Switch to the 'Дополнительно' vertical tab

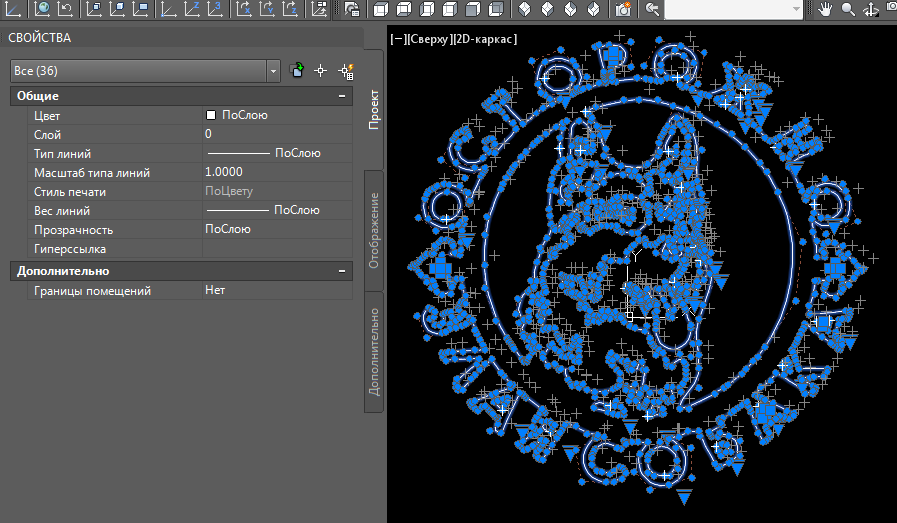tap(374, 352)
